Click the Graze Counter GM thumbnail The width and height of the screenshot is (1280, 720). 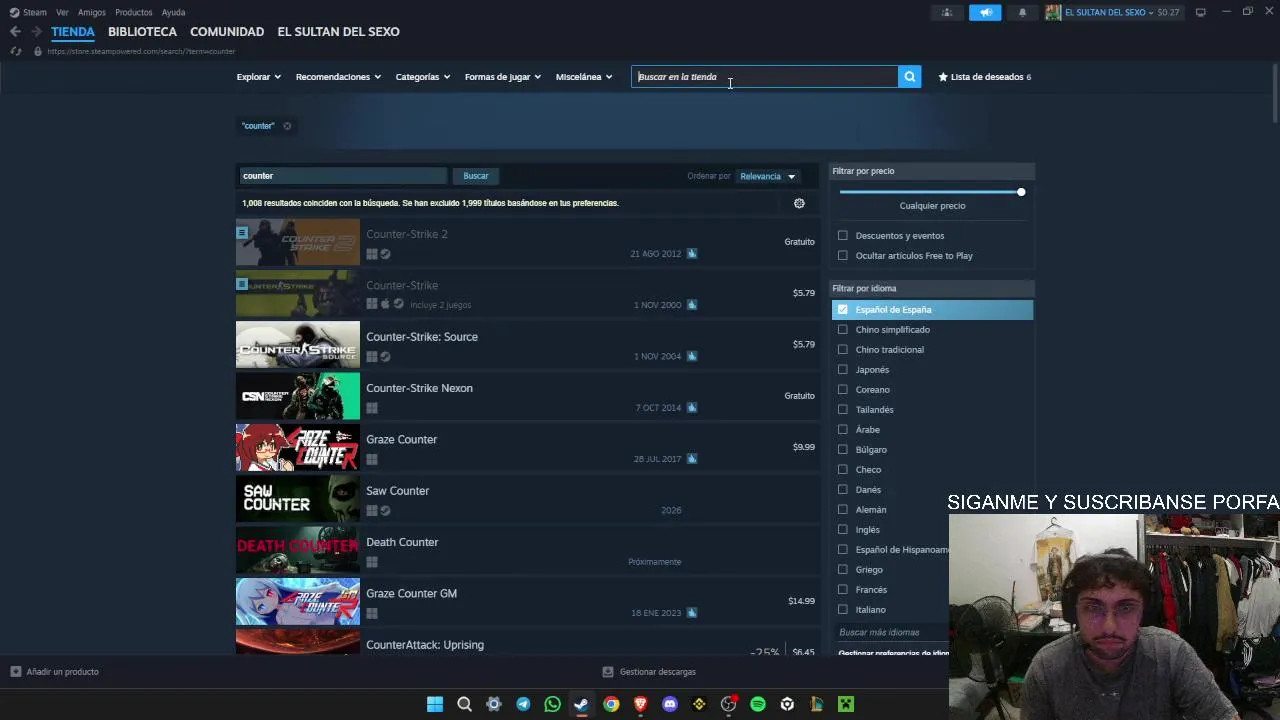tap(298, 602)
